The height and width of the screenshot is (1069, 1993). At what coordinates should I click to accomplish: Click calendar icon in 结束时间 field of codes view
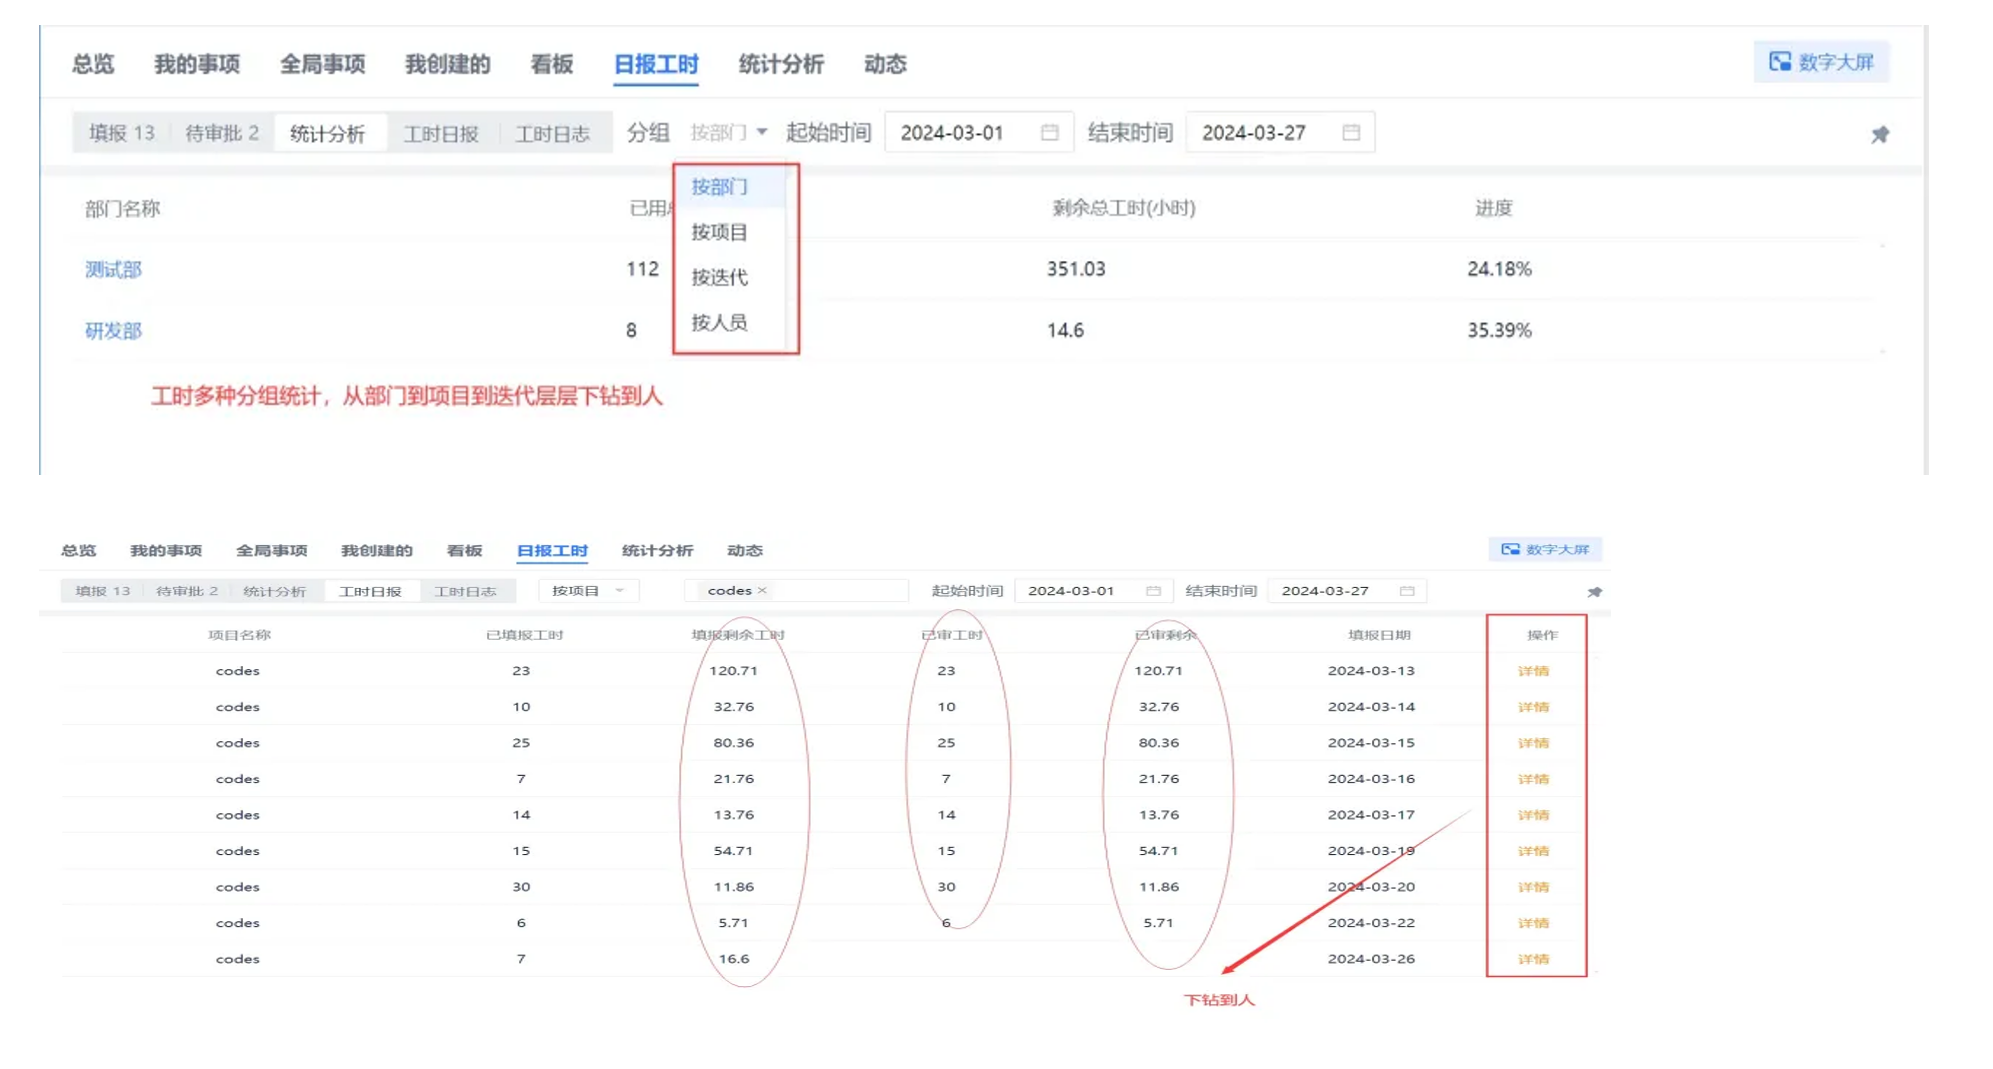[1407, 591]
